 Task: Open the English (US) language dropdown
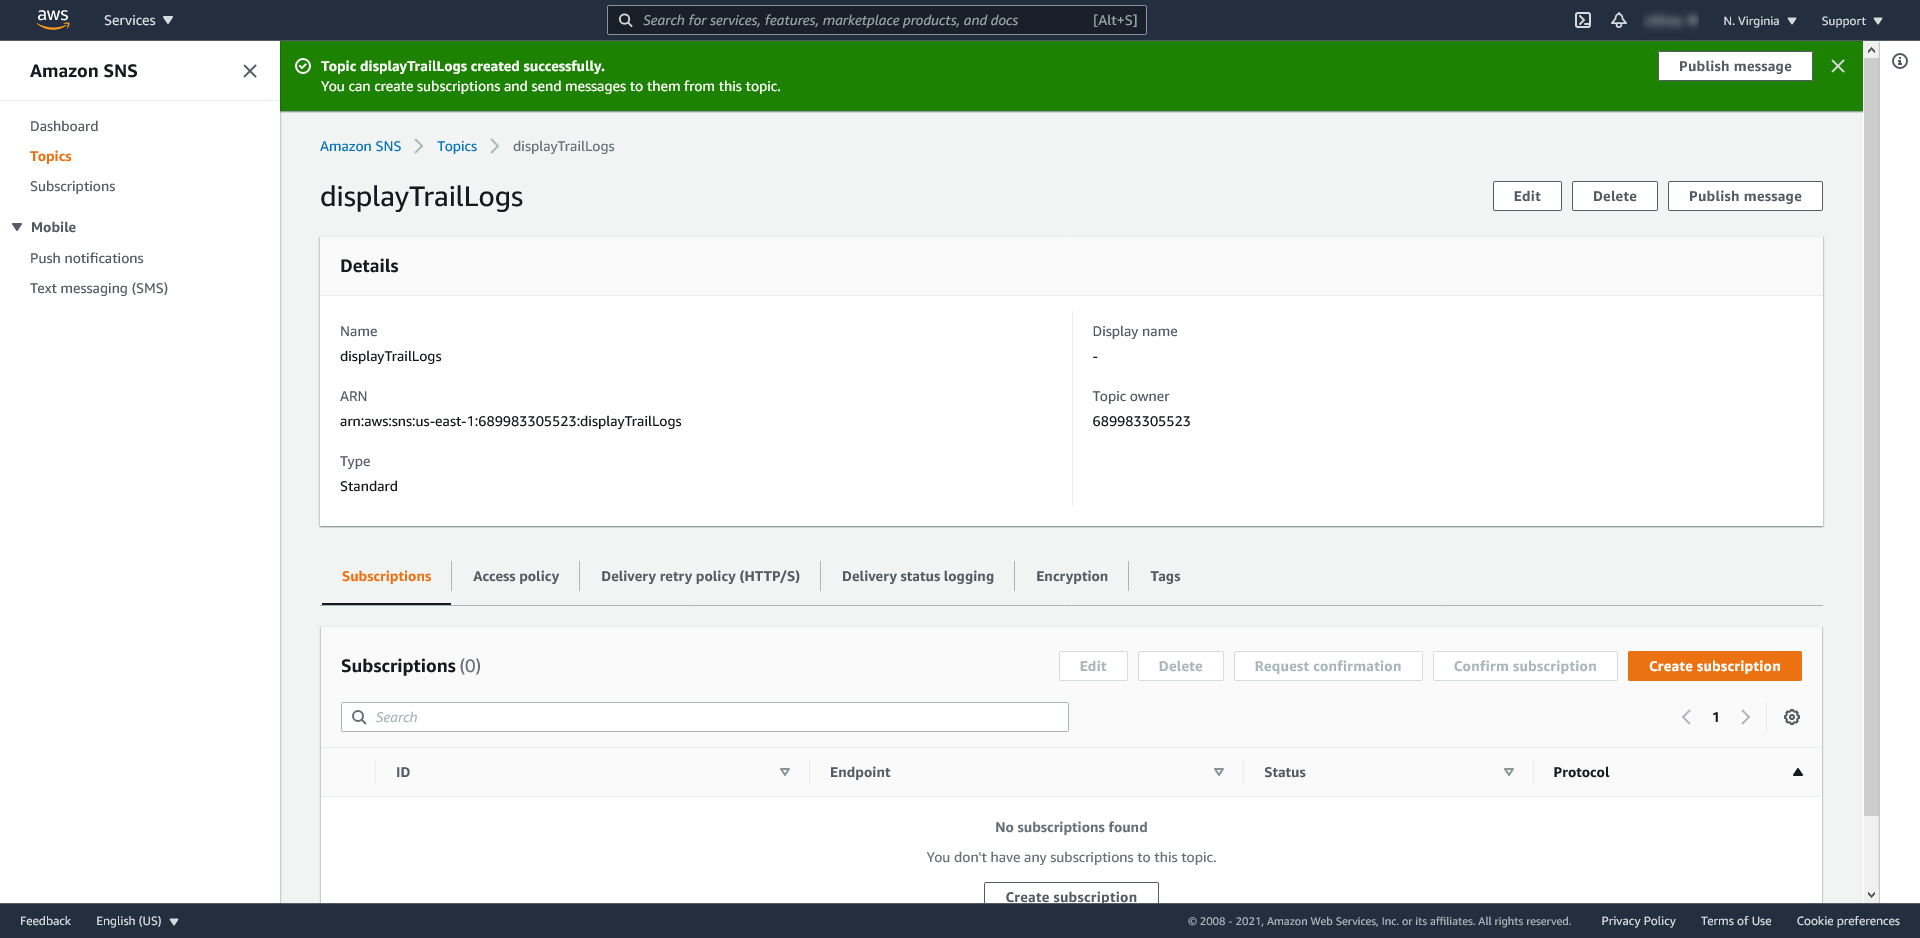pyautogui.click(x=137, y=921)
